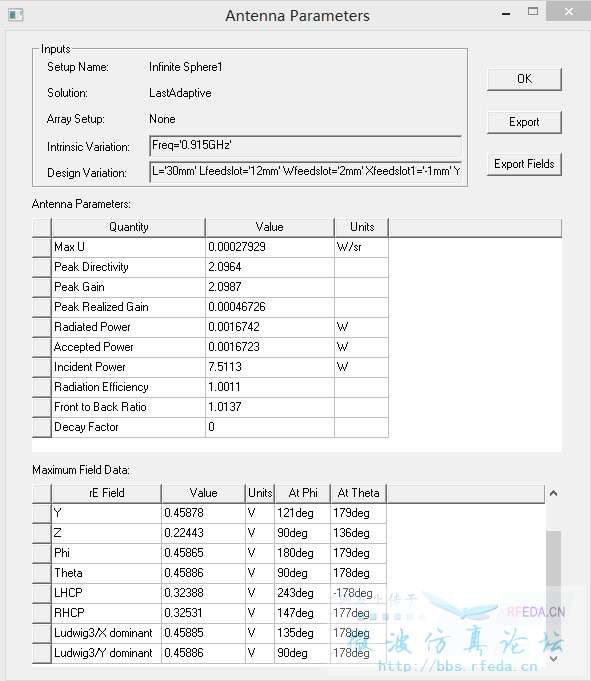This screenshot has width=591, height=681.
Task: Click the Export button
Action: pyautogui.click(x=524, y=122)
